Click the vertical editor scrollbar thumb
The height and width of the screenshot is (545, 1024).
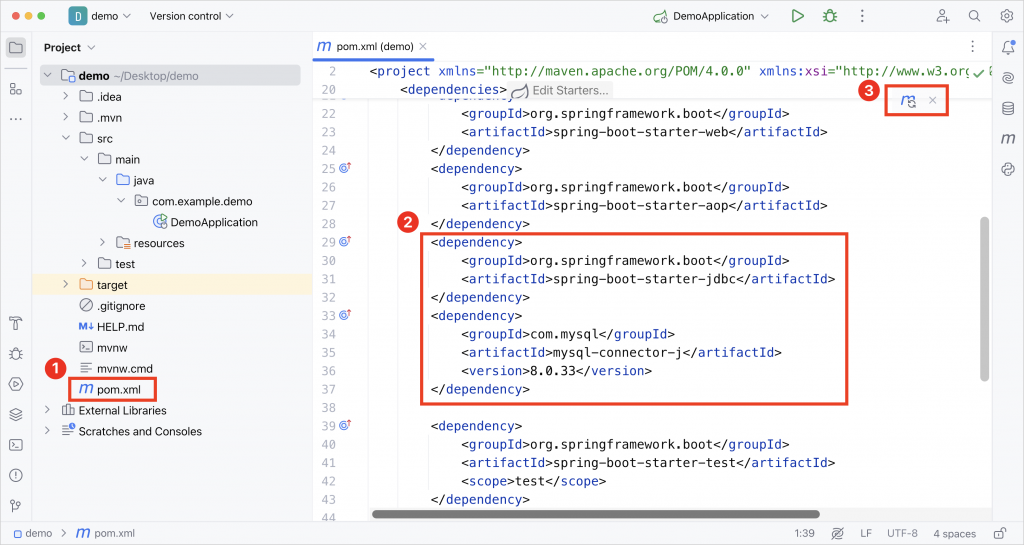[x=984, y=299]
